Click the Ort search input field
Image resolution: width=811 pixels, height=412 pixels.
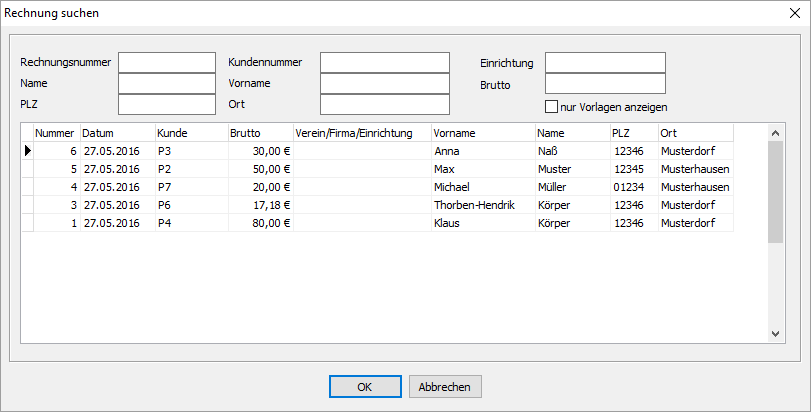pos(384,104)
